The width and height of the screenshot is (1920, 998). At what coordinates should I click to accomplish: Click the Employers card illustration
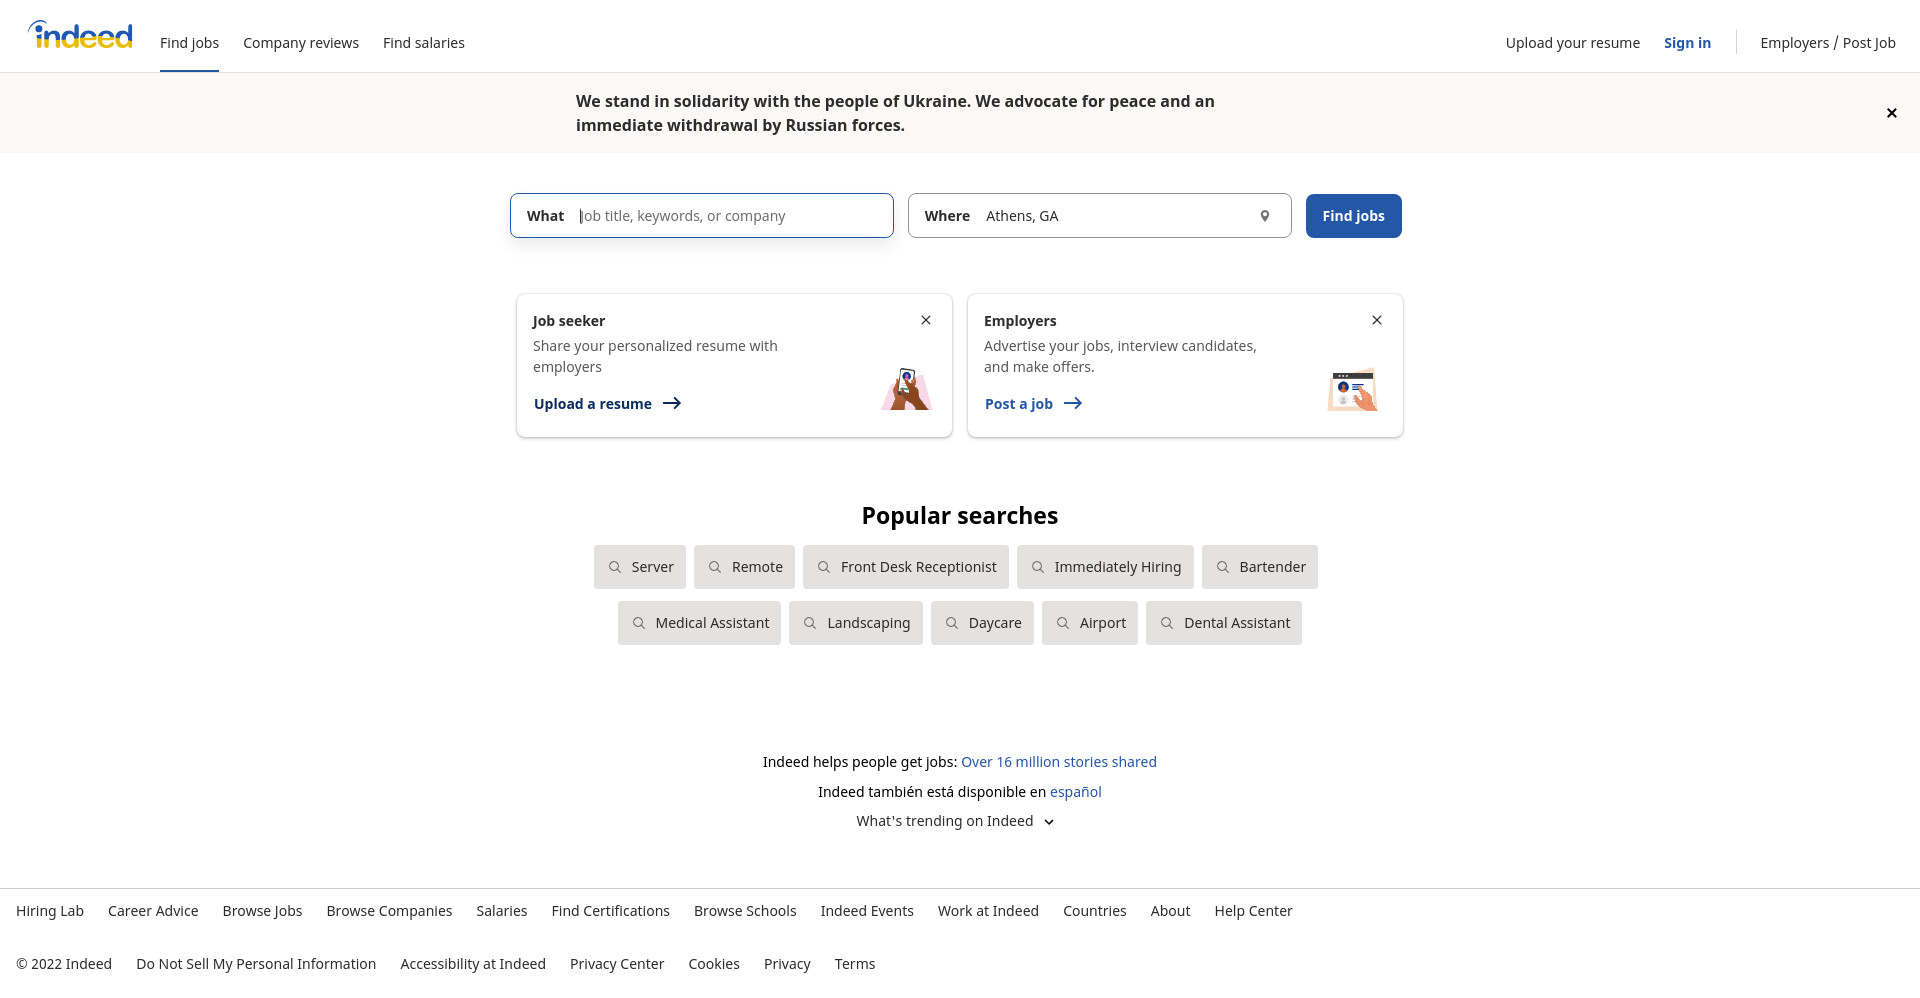tap(1353, 390)
